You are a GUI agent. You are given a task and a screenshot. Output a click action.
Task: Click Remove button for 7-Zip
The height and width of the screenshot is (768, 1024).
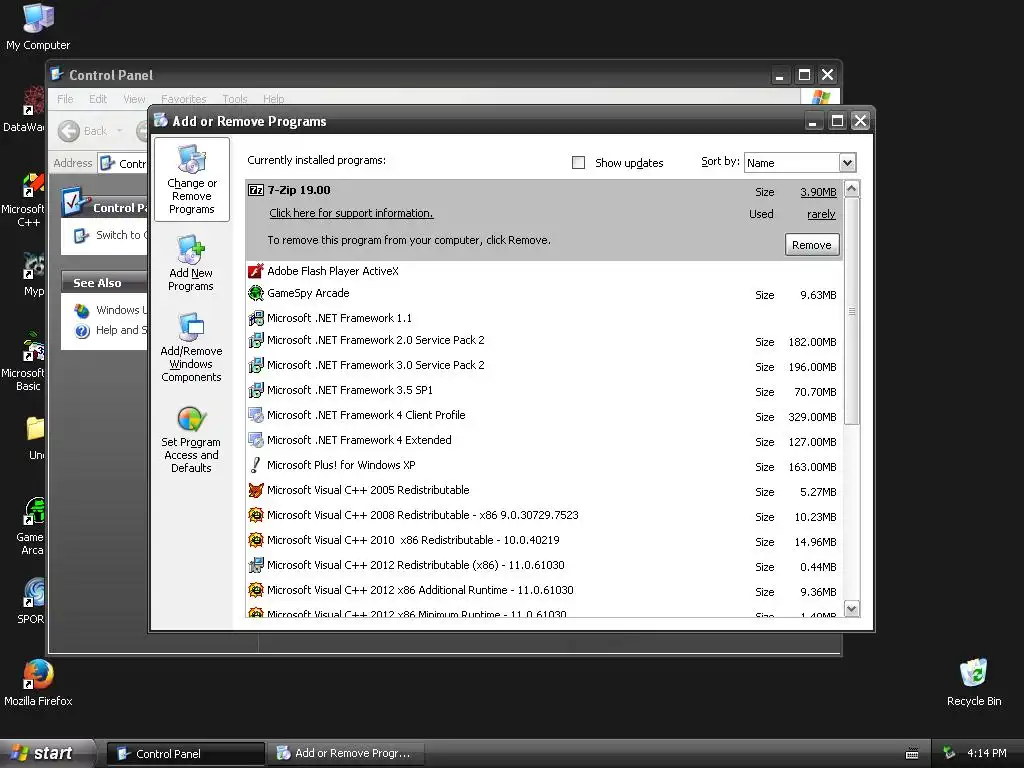pyautogui.click(x=812, y=245)
